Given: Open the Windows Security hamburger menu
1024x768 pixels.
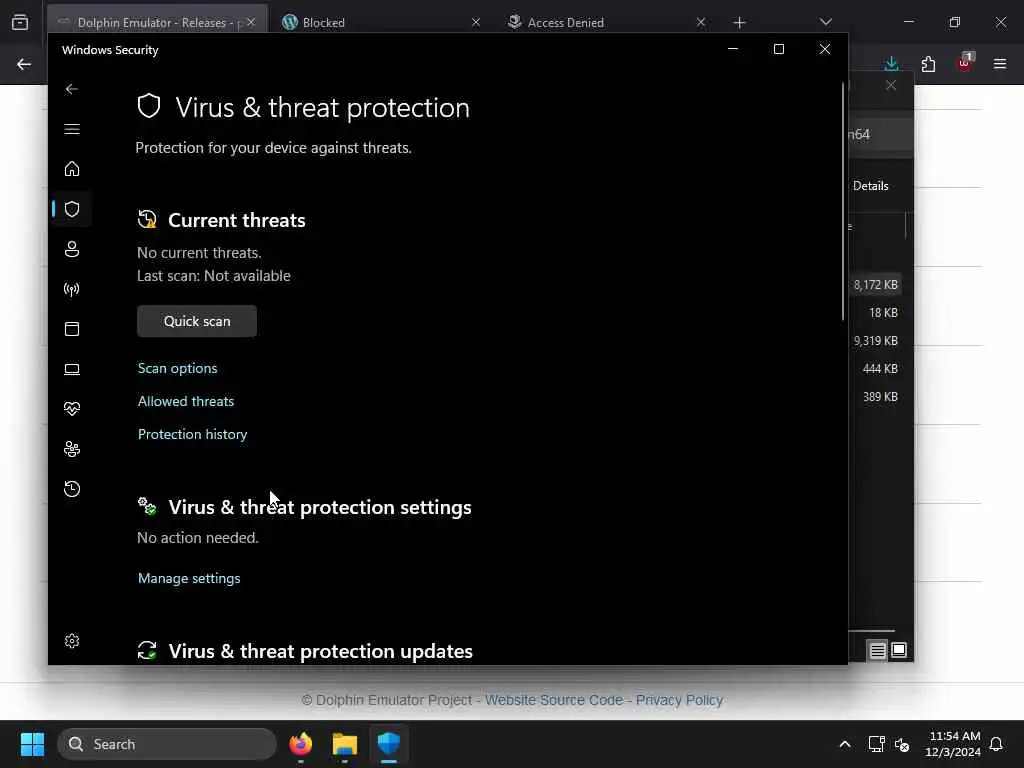Looking at the screenshot, I should tap(72, 129).
